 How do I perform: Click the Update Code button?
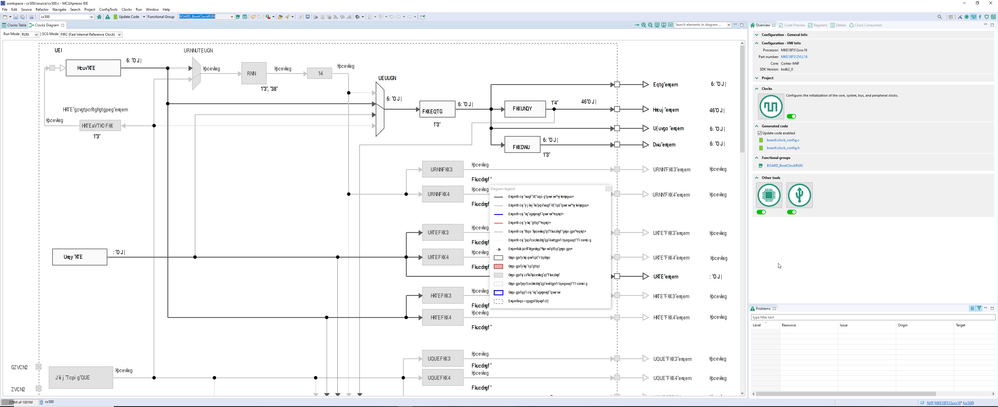(x=126, y=17)
